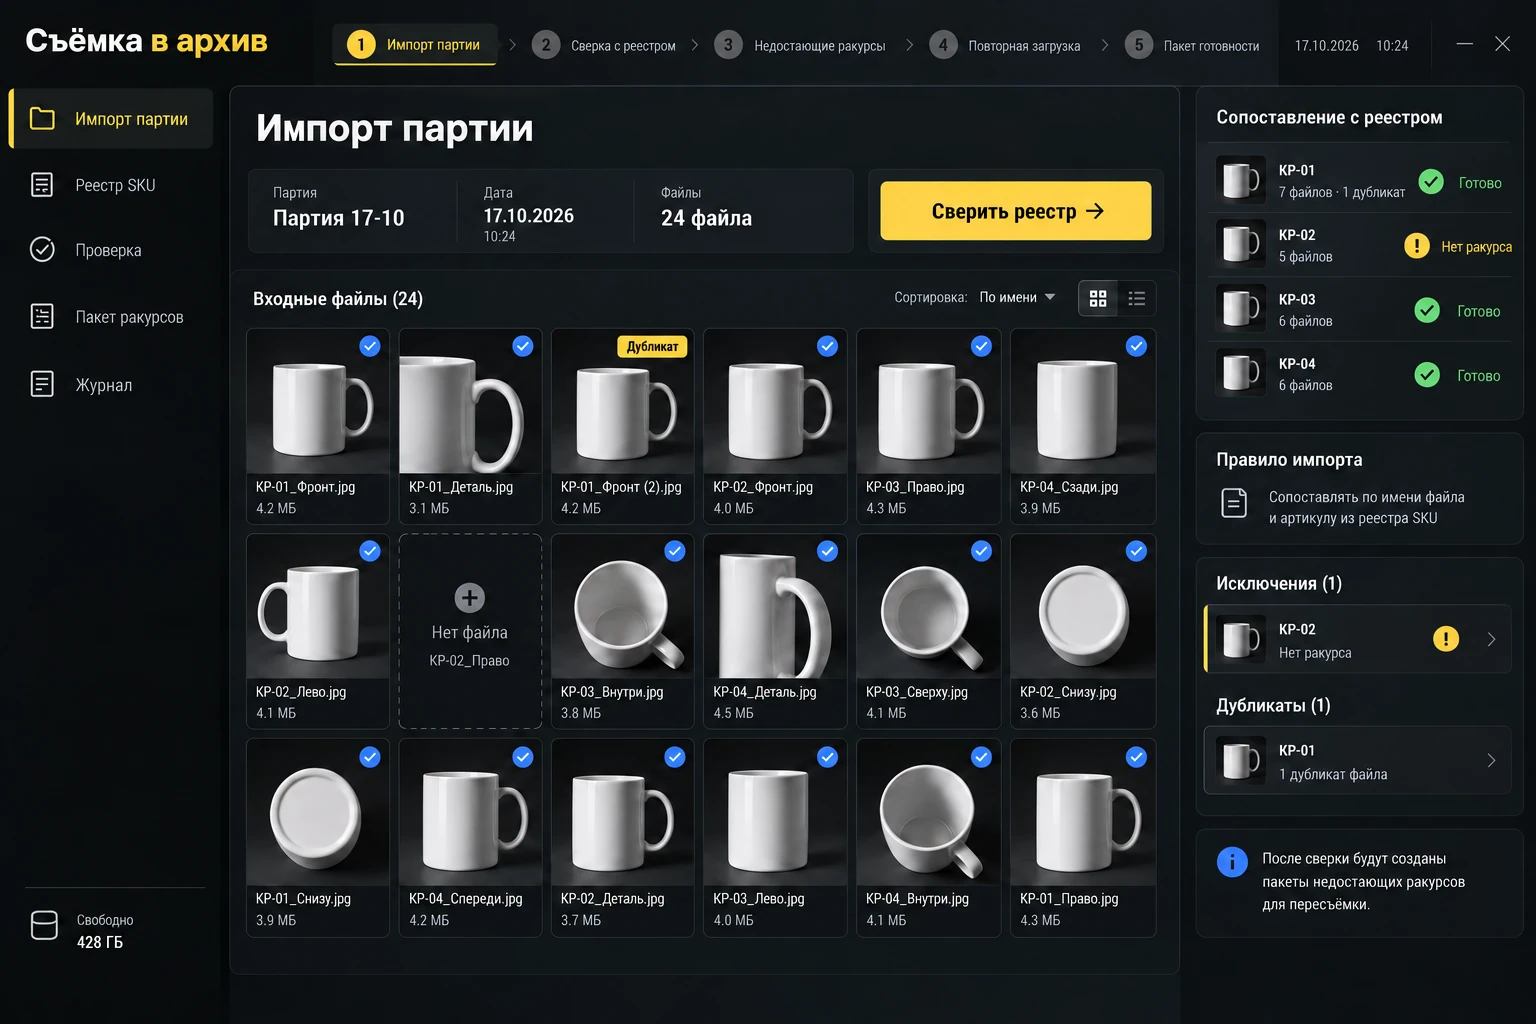Screen dimensions: 1536x1024
Task: Click yellow warning icon for КР-02 Нет ракурса
Action: (1417, 246)
